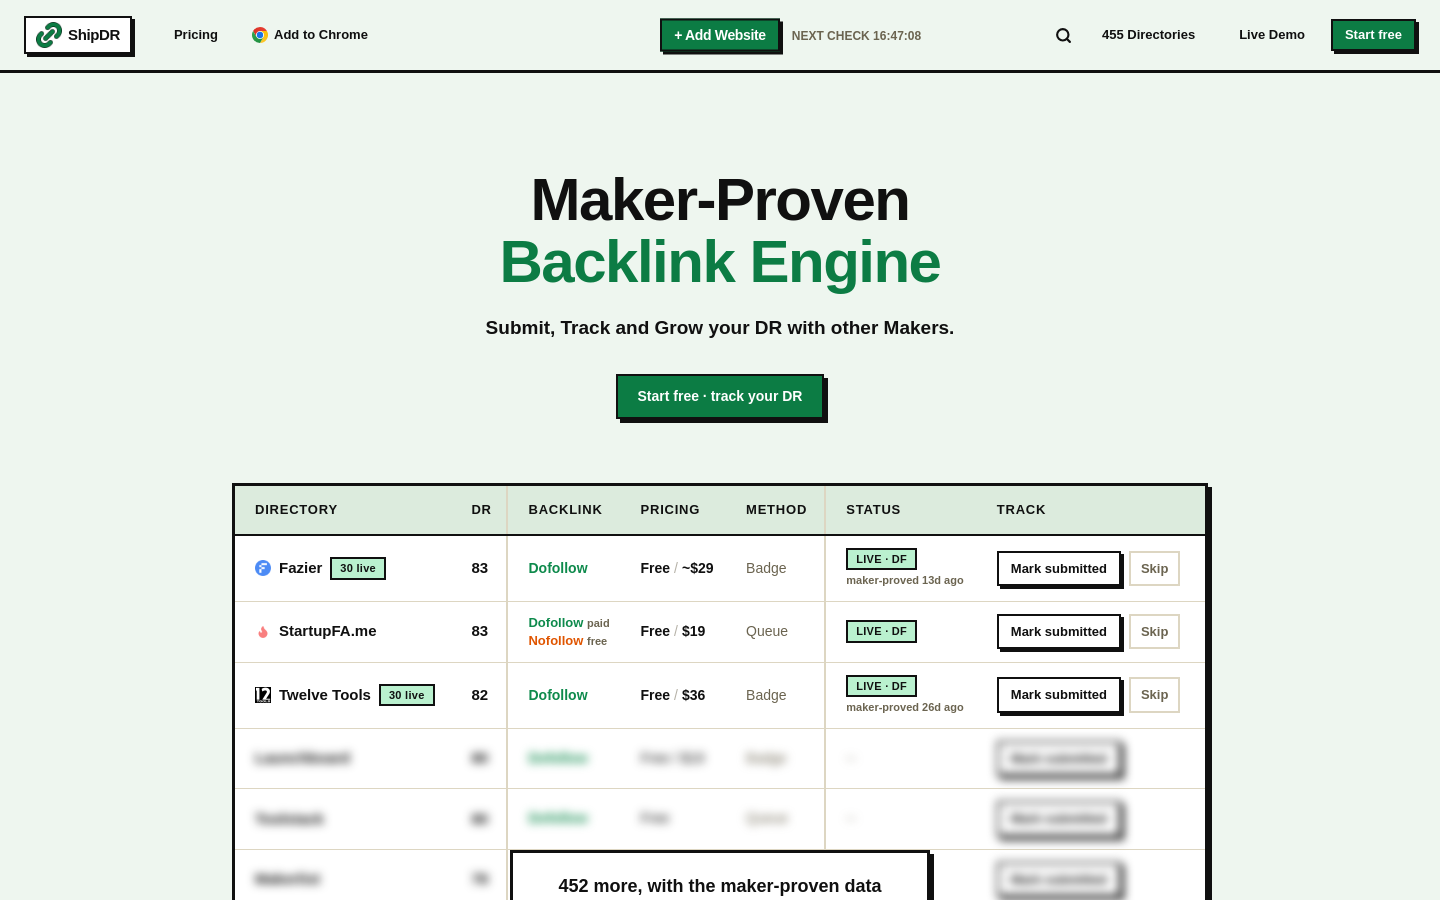Image resolution: width=1440 pixels, height=900 pixels.
Task: Click the Free / ~$29 pricing cell
Action: [677, 568]
